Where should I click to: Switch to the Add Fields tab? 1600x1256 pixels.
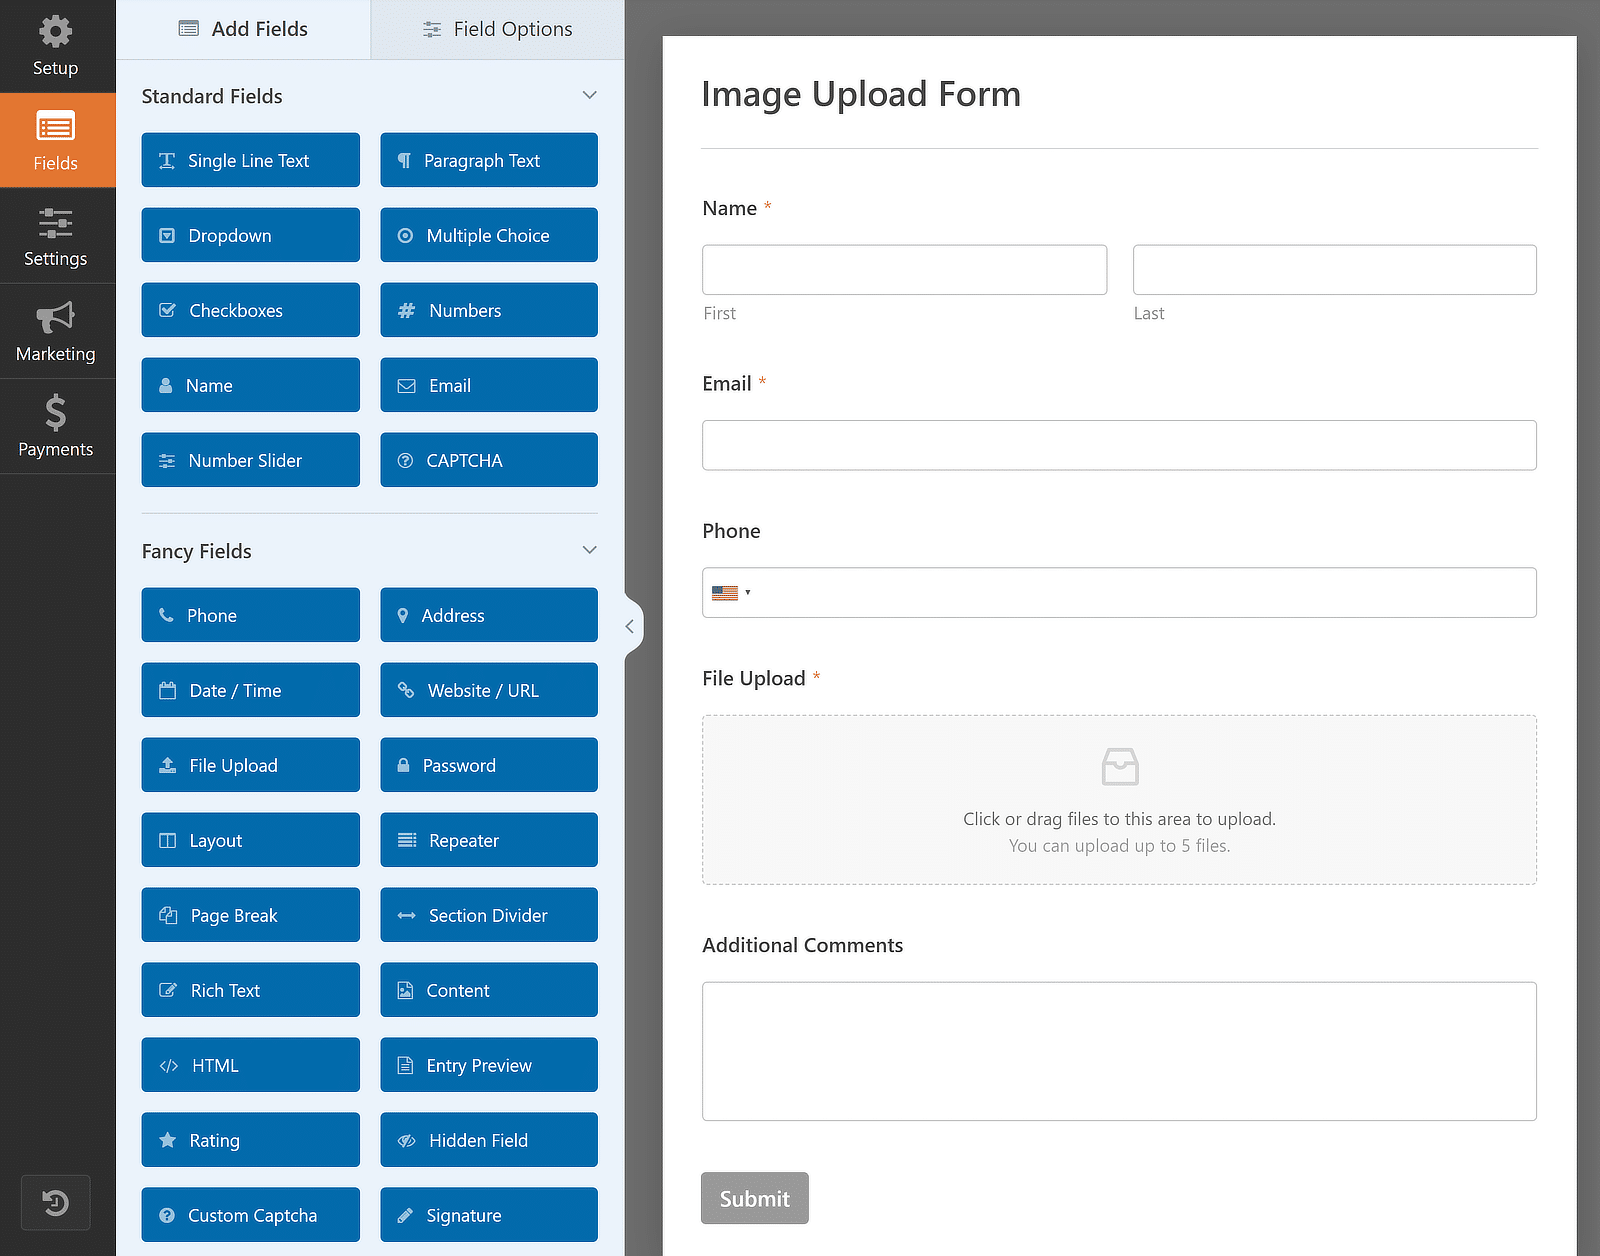point(243,29)
